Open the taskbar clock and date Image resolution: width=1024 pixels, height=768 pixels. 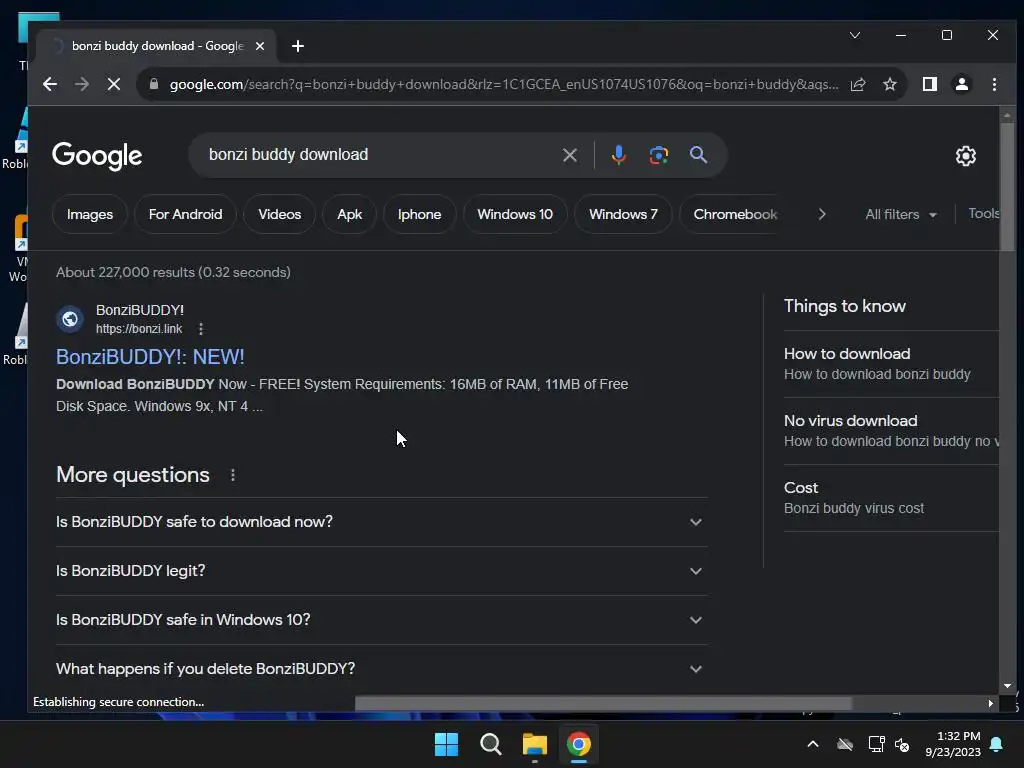pyautogui.click(x=953, y=744)
